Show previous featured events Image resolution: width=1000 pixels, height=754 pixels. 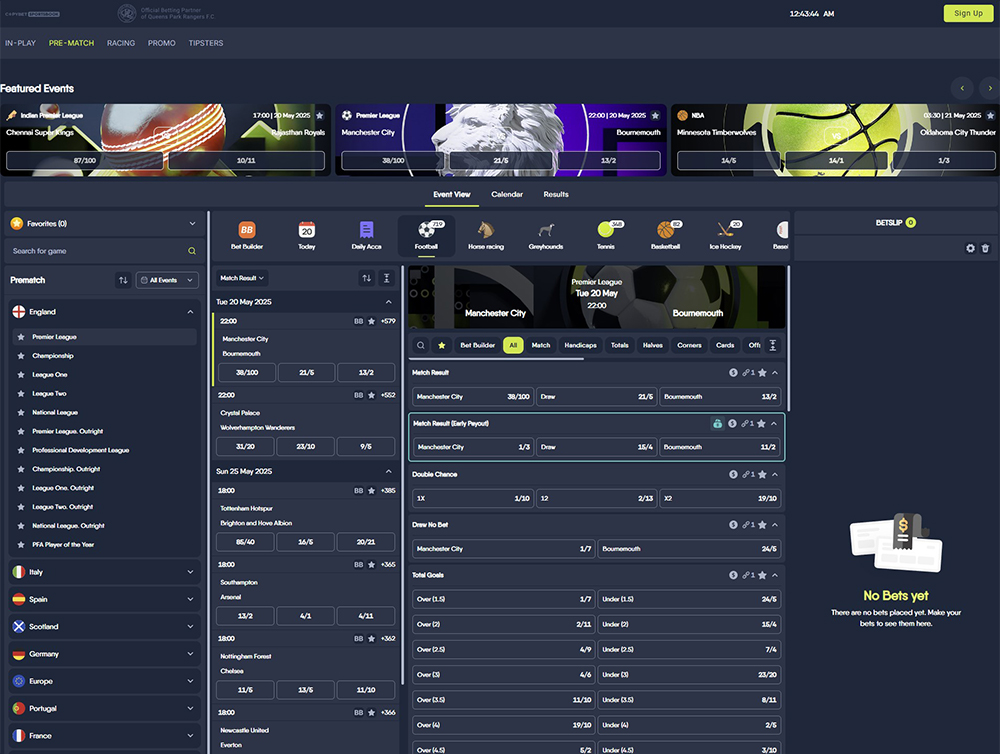[962, 88]
